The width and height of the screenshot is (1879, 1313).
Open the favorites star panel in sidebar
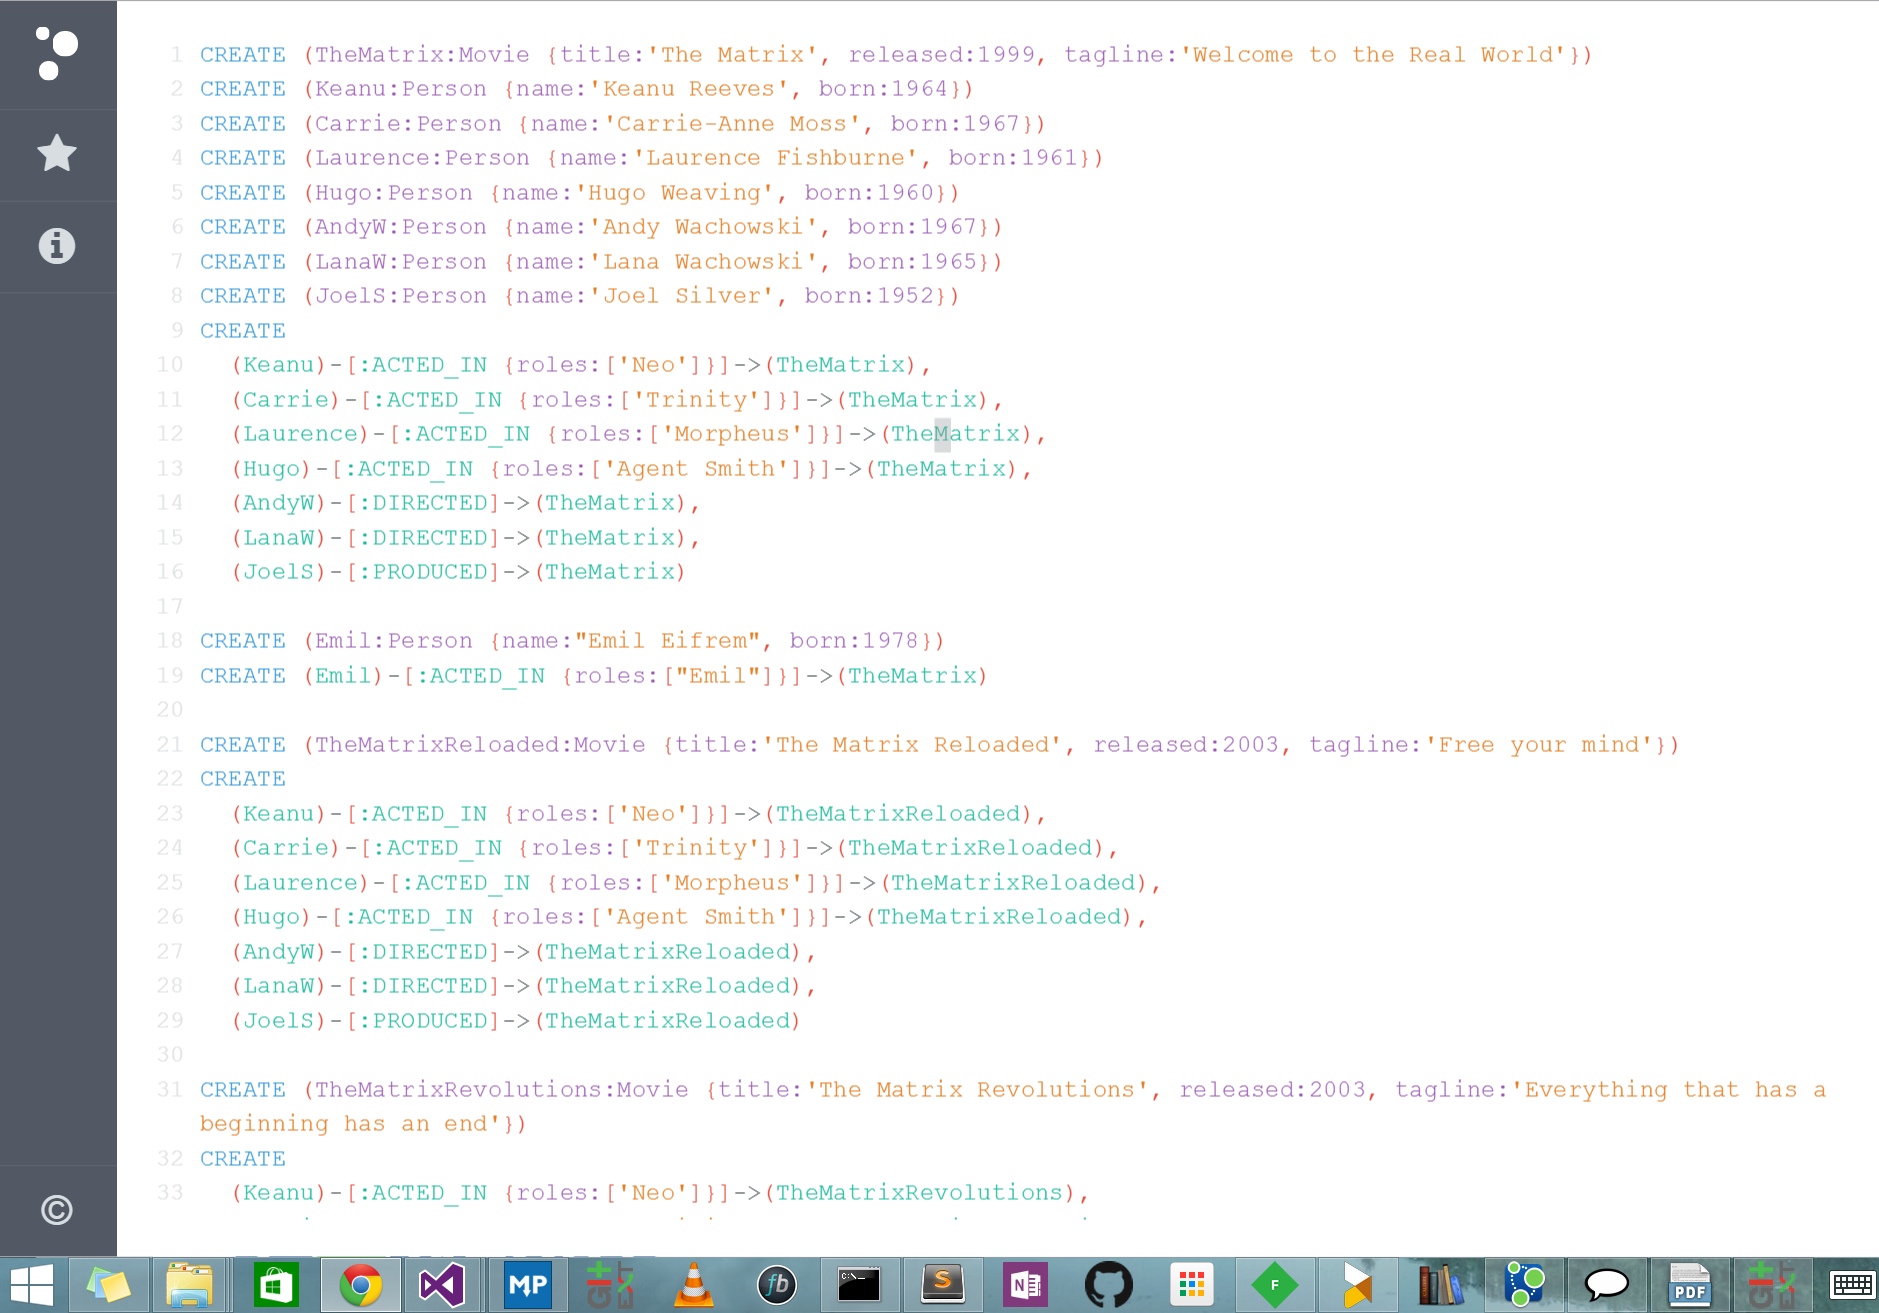[57, 153]
